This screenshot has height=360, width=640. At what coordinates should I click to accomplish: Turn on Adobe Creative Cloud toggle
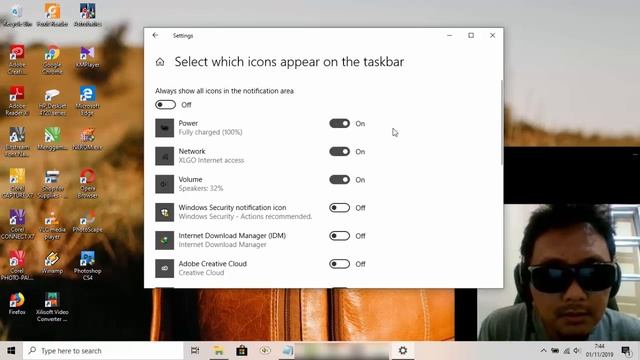(x=340, y=264)
